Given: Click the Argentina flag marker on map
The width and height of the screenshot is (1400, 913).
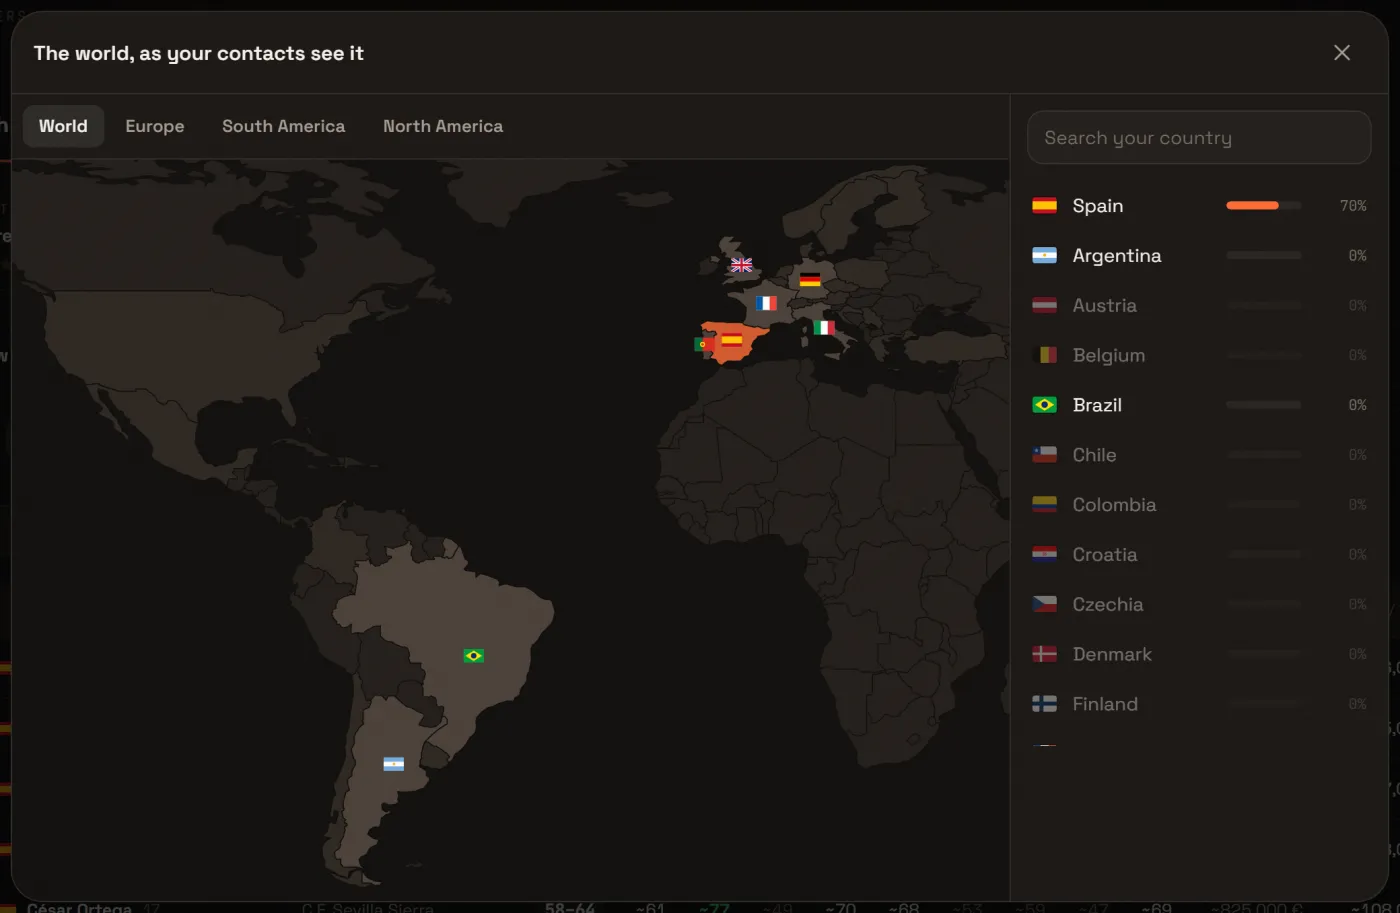Looking at the screenshot, I should coord(394,764).
